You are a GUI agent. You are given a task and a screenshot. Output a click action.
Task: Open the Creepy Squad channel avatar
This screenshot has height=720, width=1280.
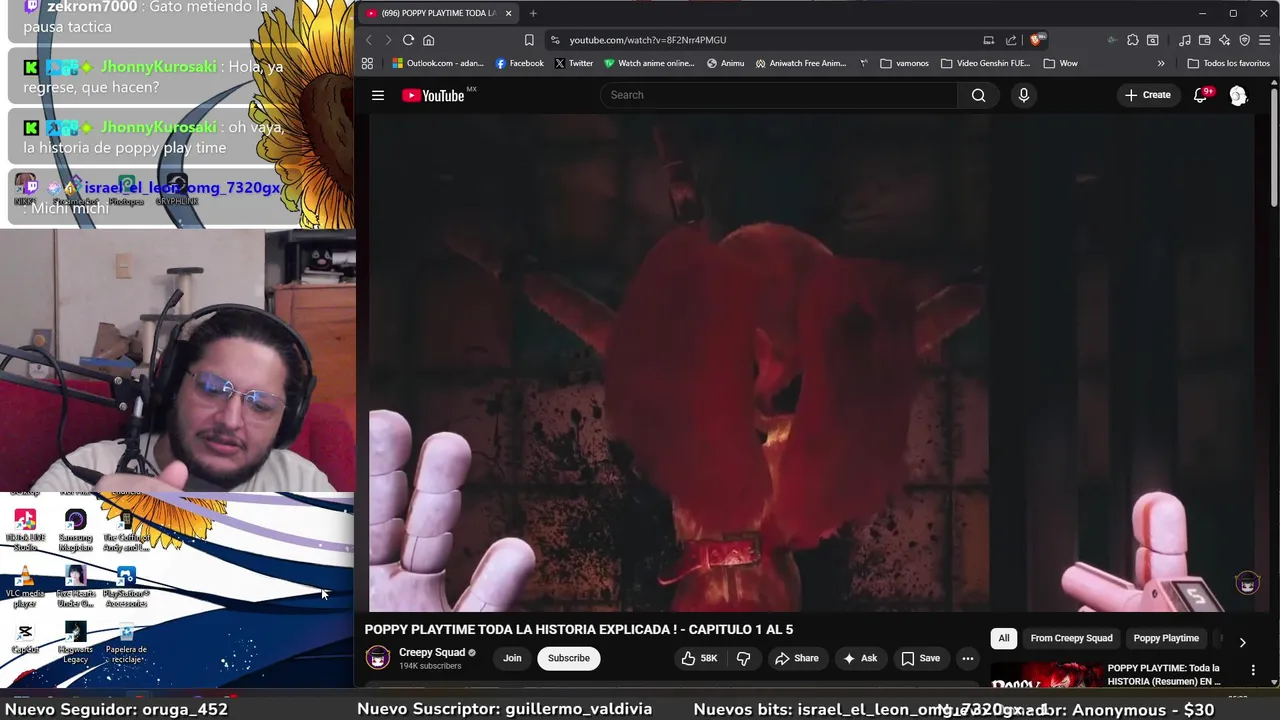pos(377,658)
